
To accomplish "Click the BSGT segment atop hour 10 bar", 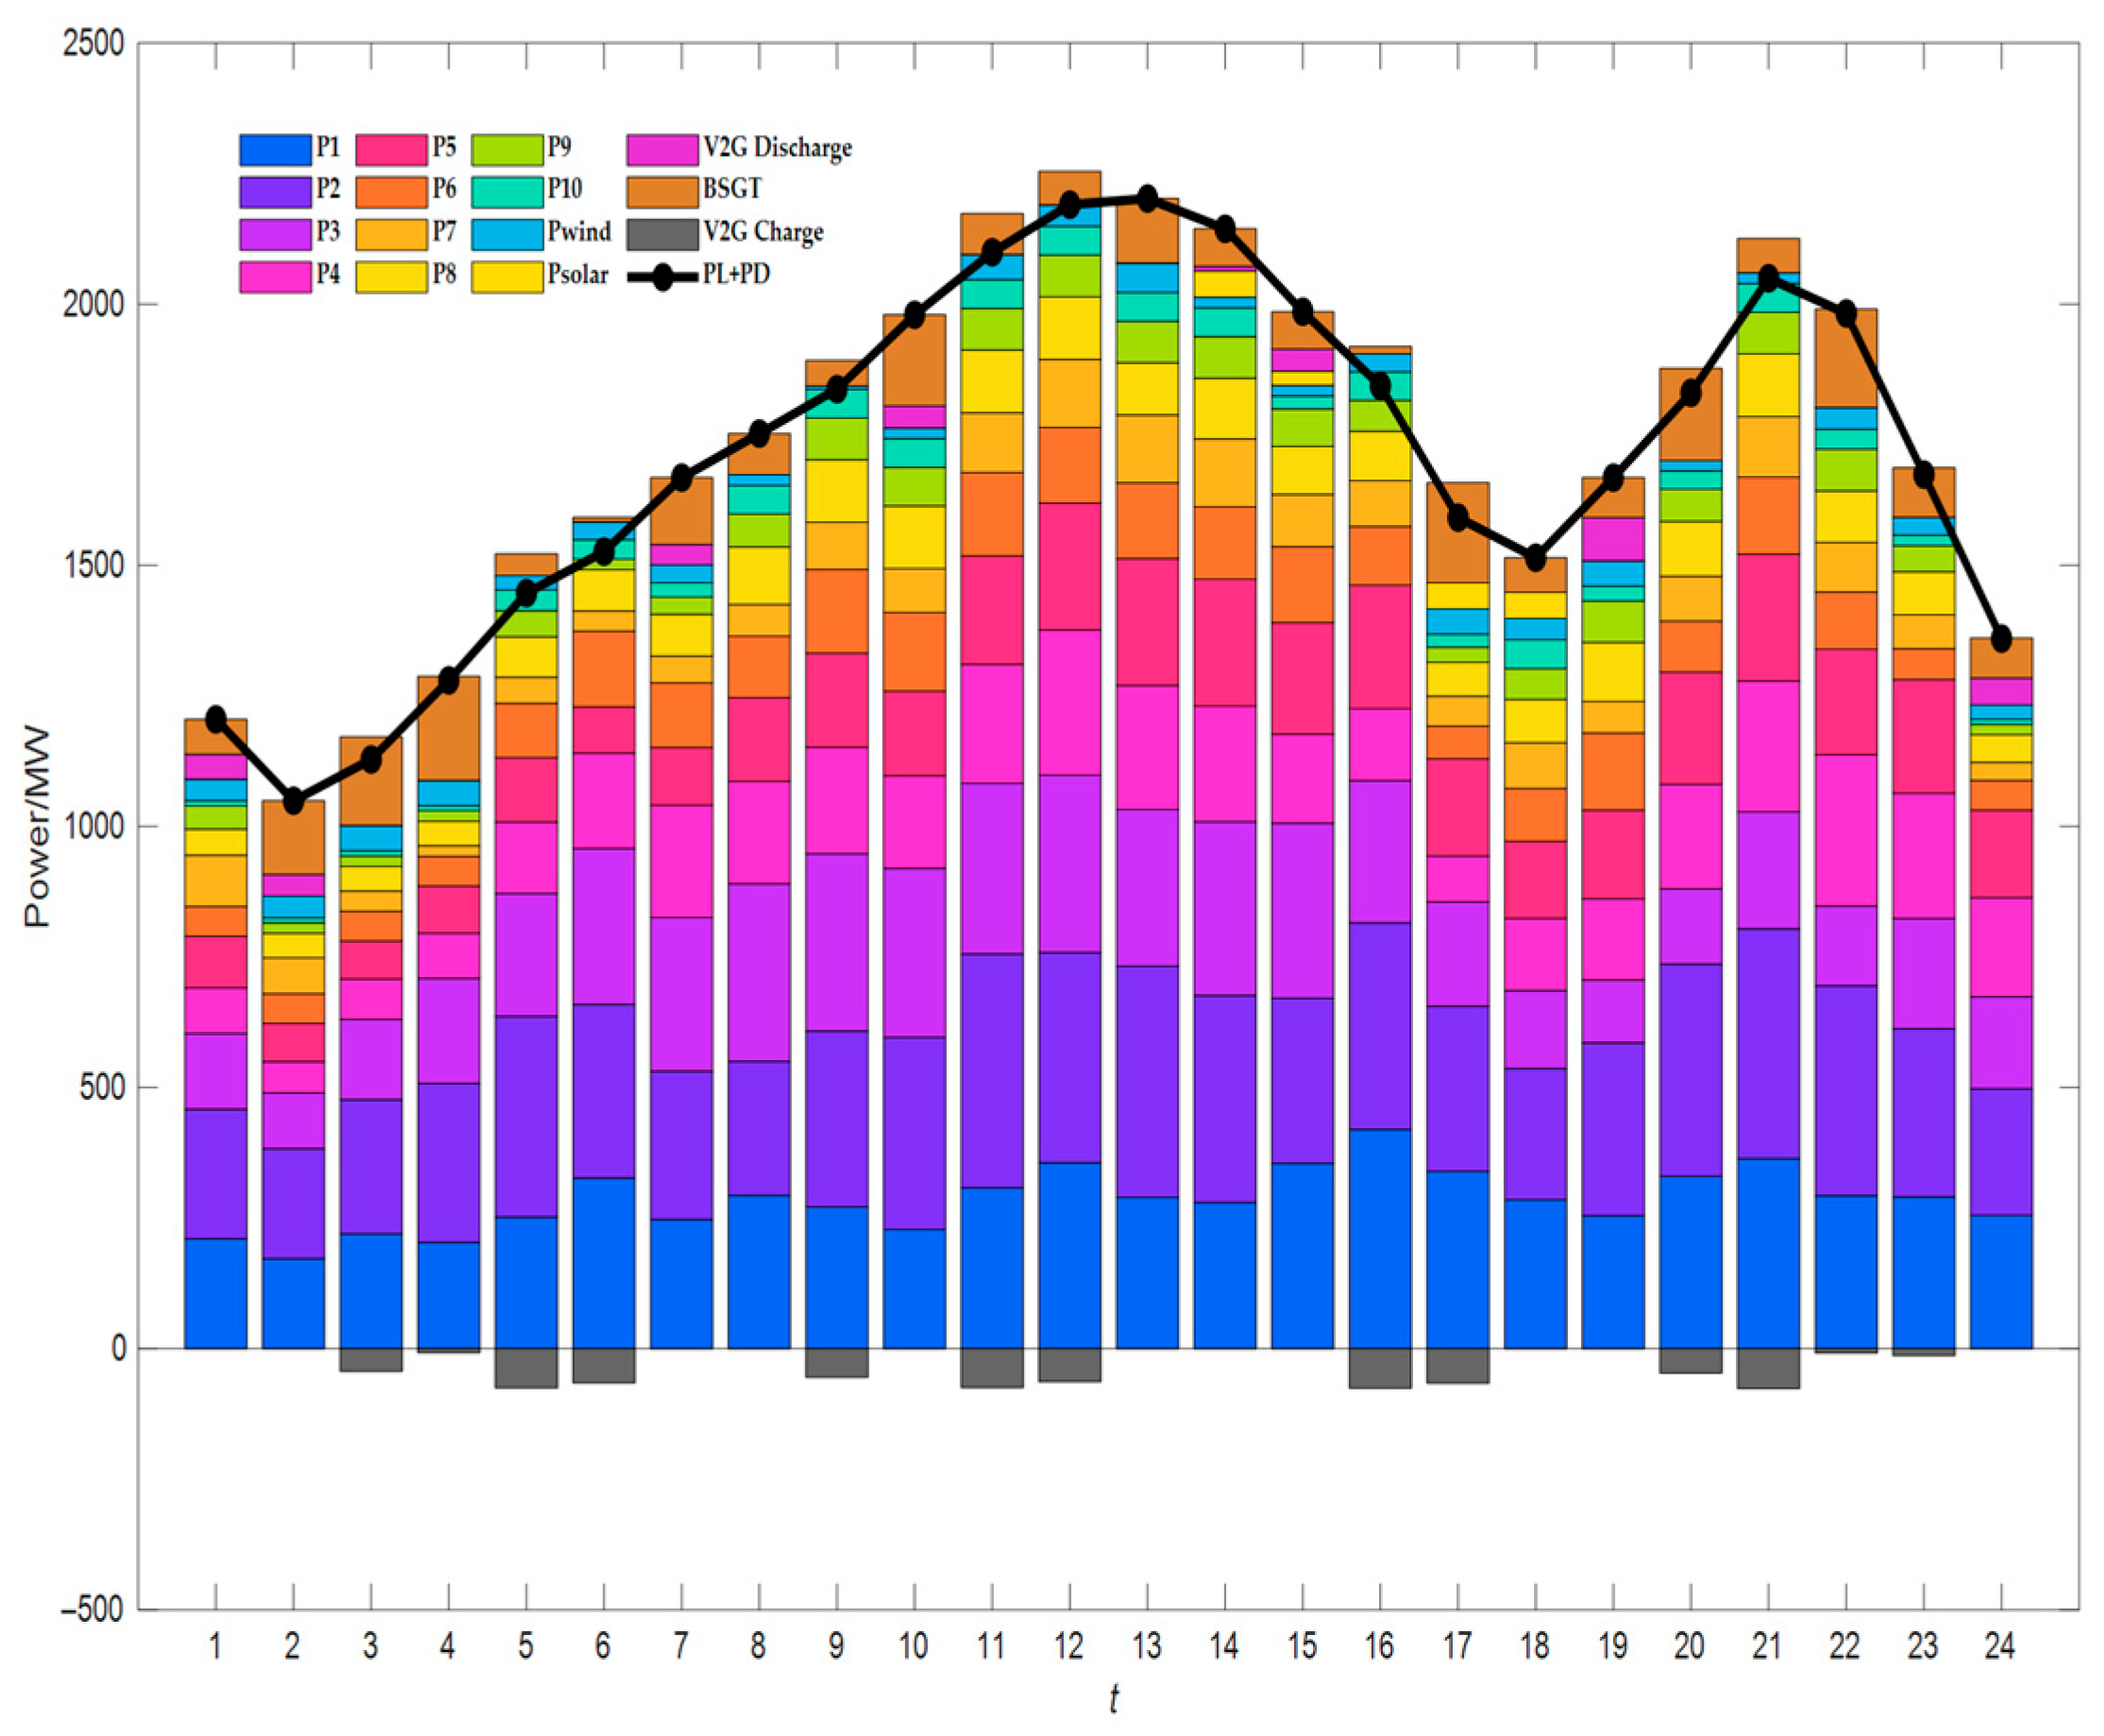I will (x=914, y=360).
